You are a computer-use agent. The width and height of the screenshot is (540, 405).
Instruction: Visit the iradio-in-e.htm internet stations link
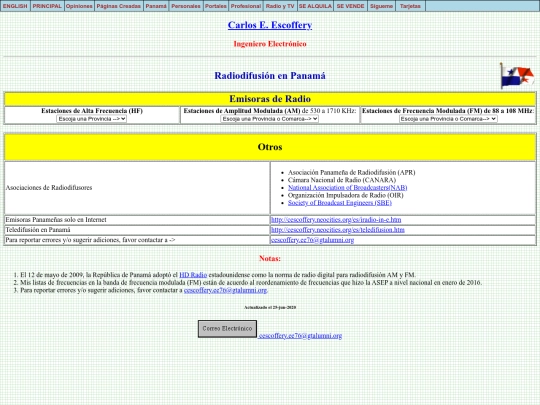(x=336, y=220)
